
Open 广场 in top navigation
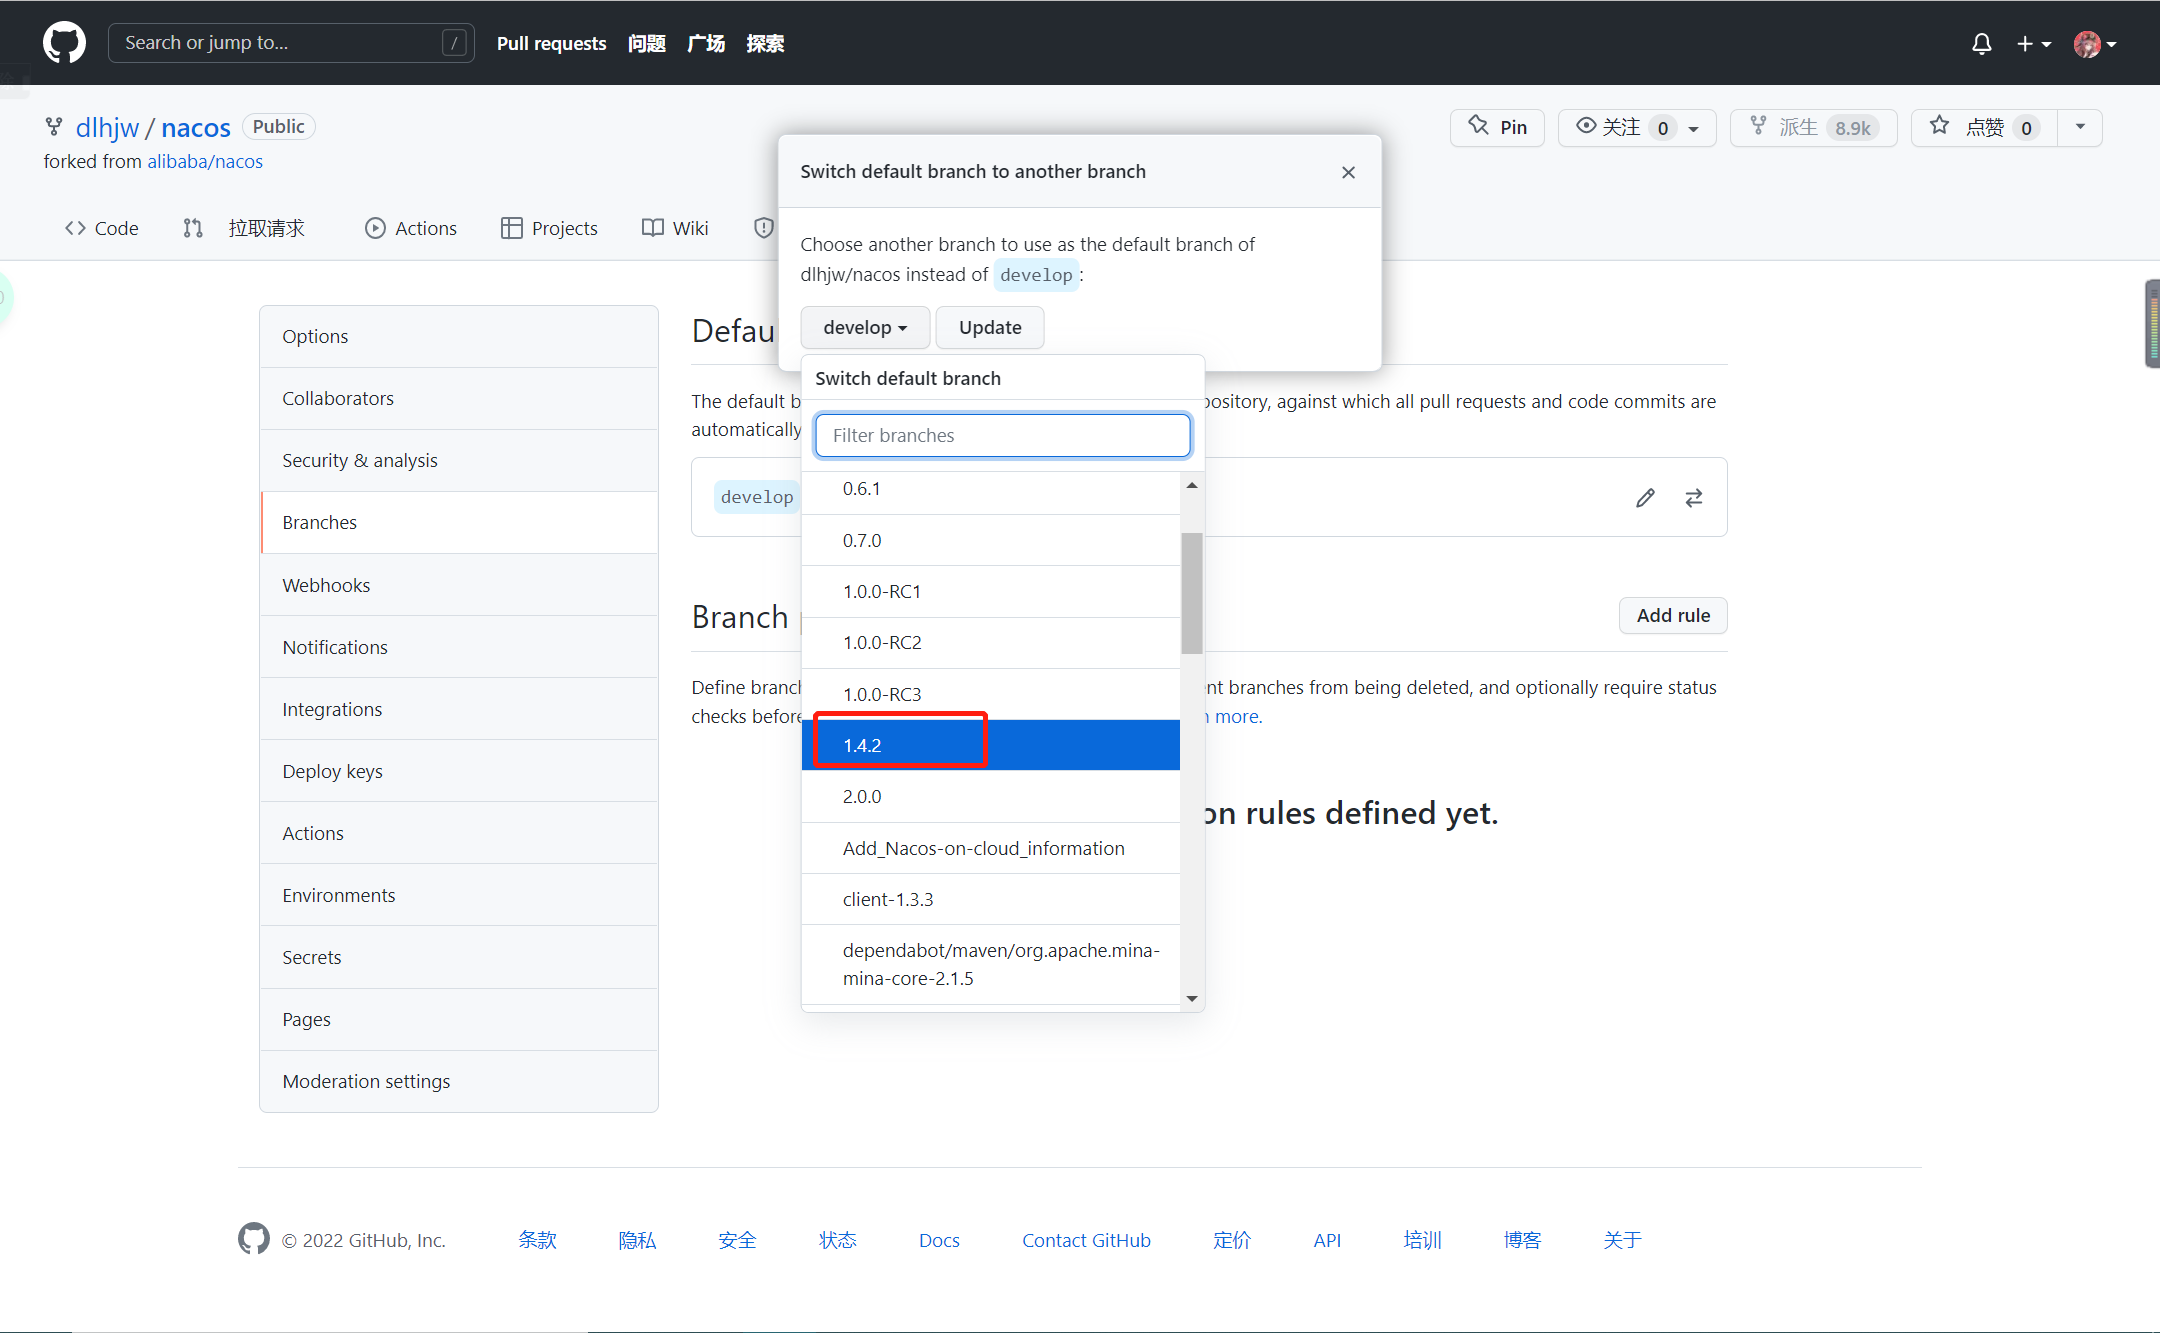pos(706,43)
